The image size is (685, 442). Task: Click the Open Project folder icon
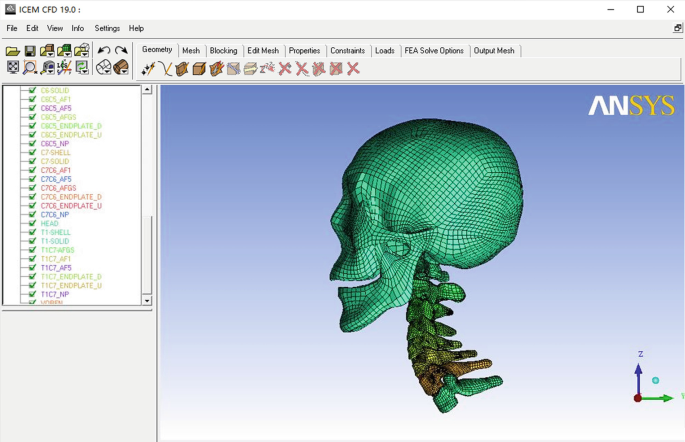tap(12, 51)
